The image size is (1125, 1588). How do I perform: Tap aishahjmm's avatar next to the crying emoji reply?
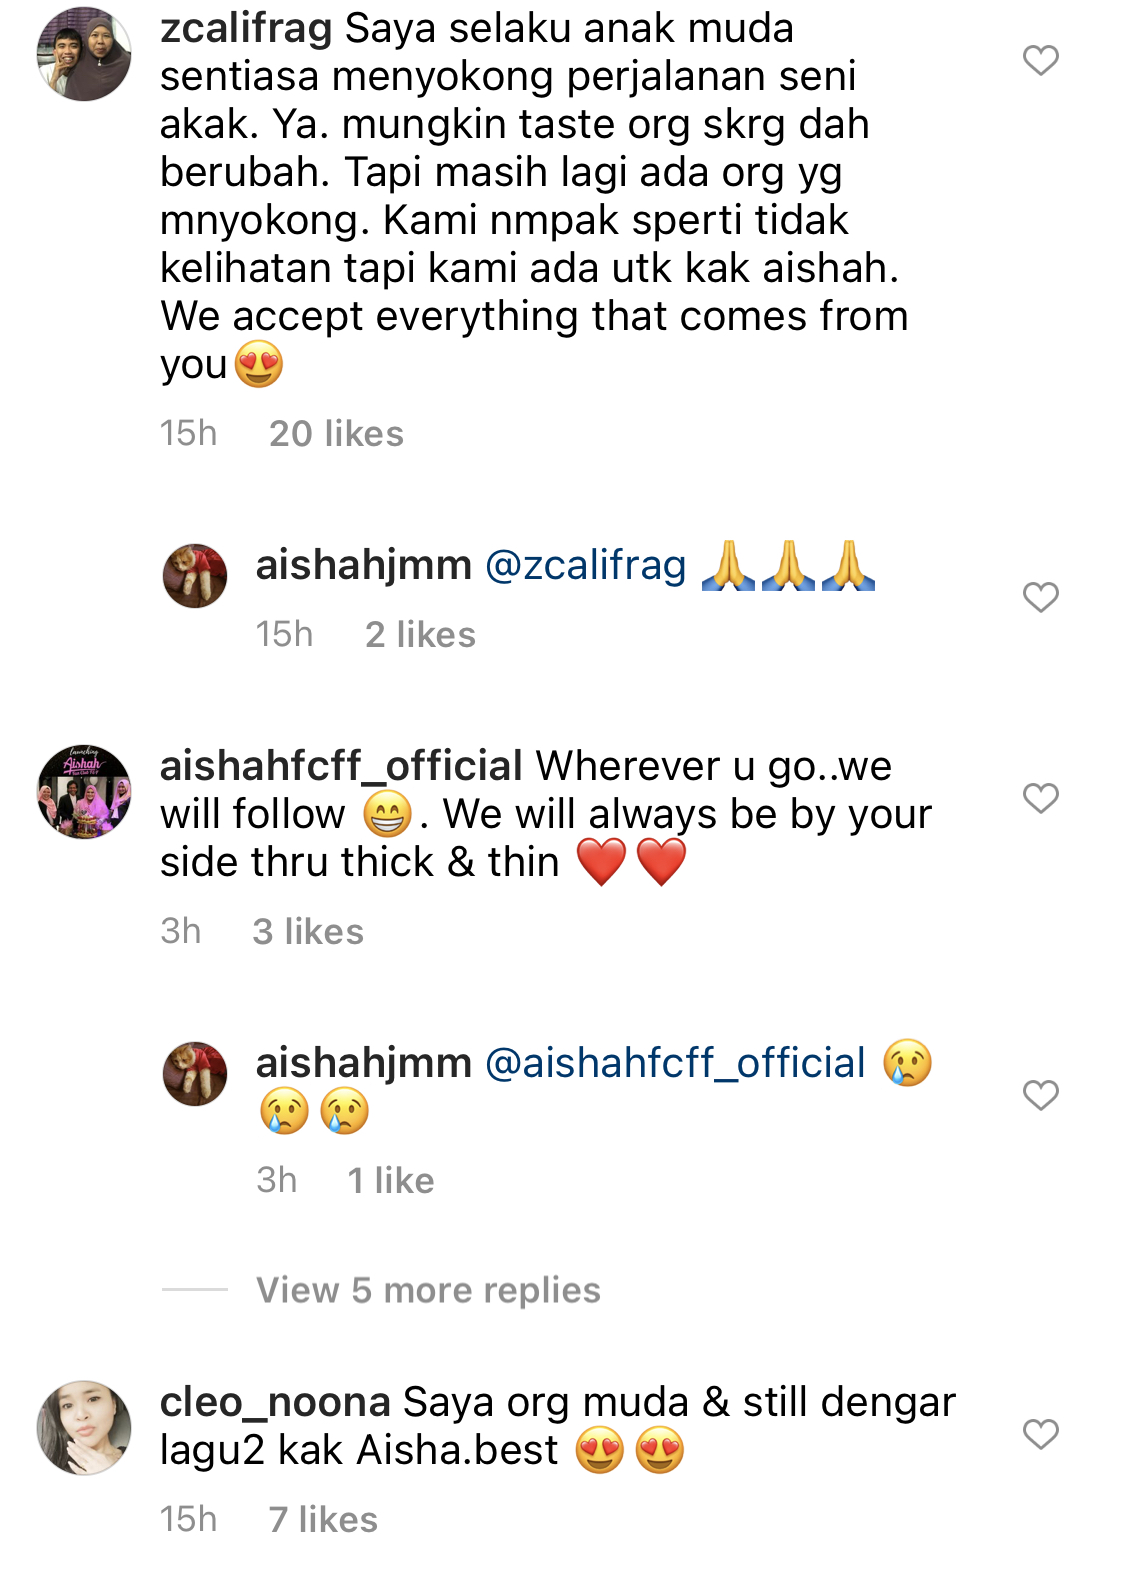195,1074
